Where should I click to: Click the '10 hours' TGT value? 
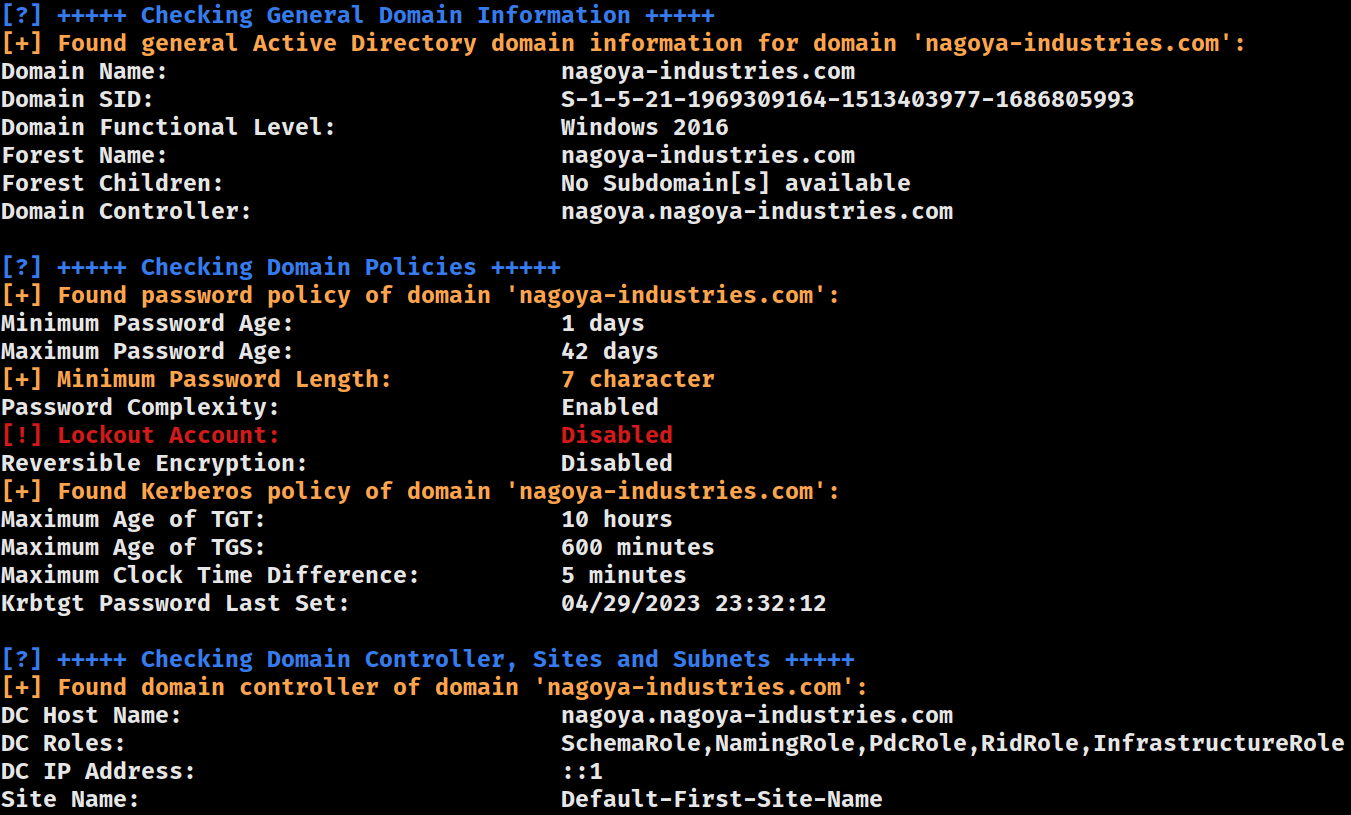(616, 520)
